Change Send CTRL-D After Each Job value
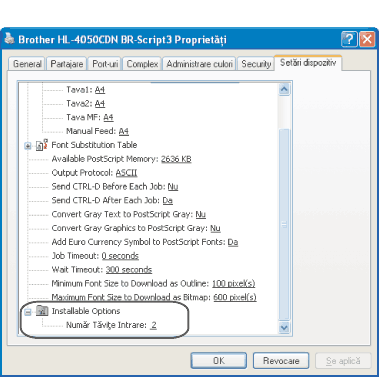Screen dimensions: 379x377 point(167,201)
